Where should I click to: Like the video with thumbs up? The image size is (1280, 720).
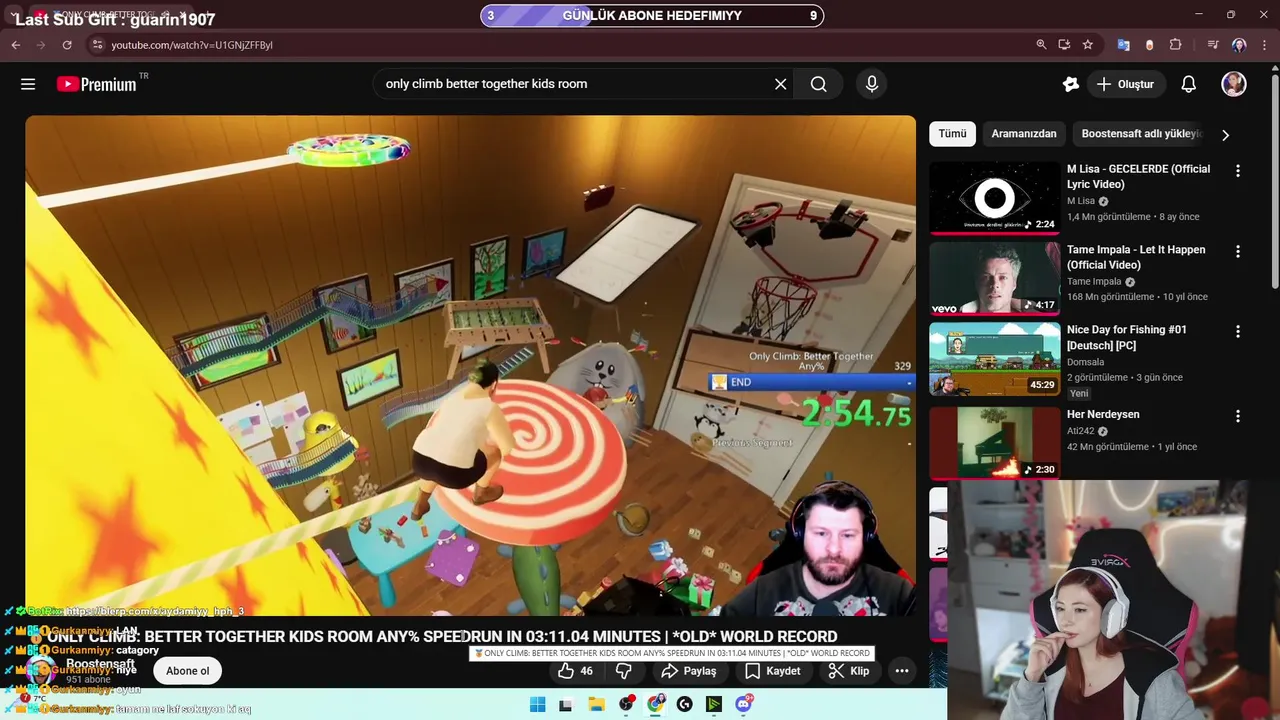[575, 671]
